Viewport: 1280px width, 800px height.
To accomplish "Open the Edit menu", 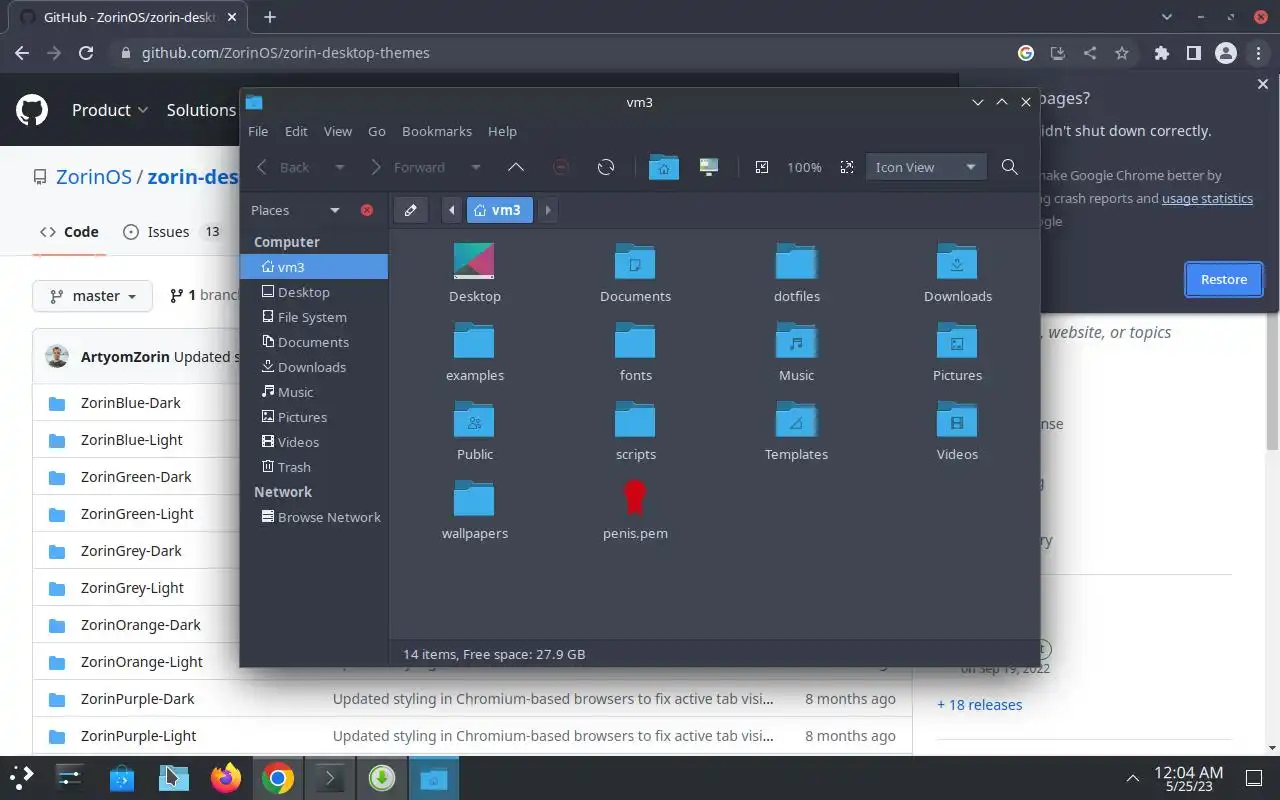I will [296, 131].
